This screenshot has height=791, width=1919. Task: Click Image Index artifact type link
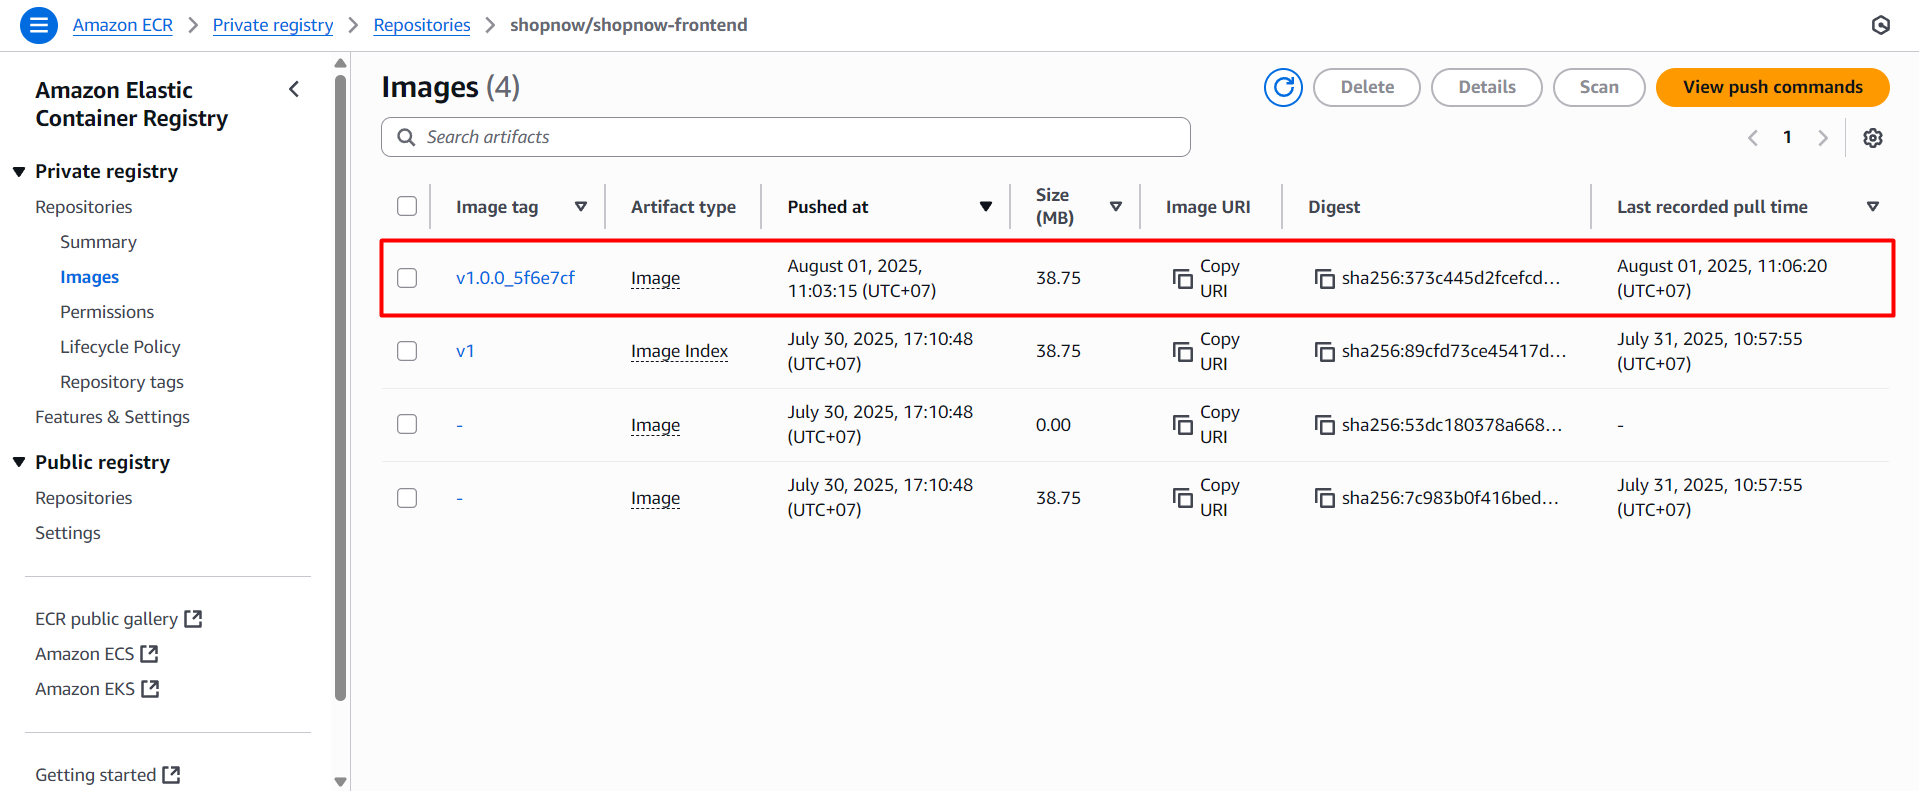[679, 351]
